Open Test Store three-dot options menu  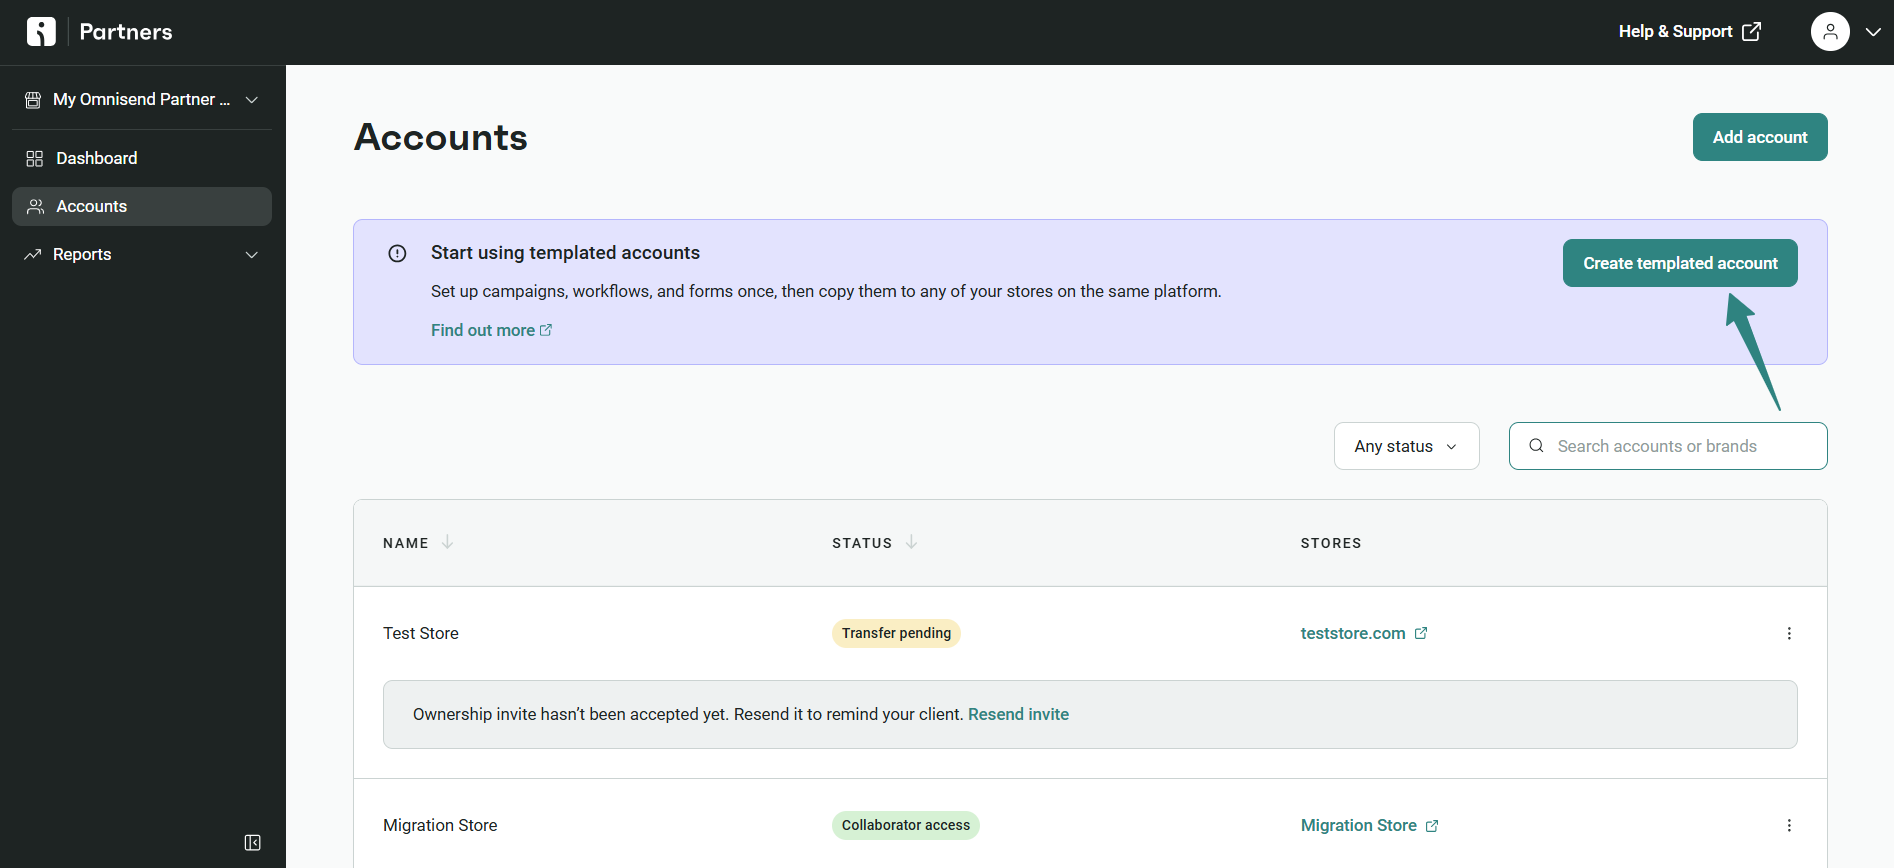pyautogui.click(x=1788, y=633)
